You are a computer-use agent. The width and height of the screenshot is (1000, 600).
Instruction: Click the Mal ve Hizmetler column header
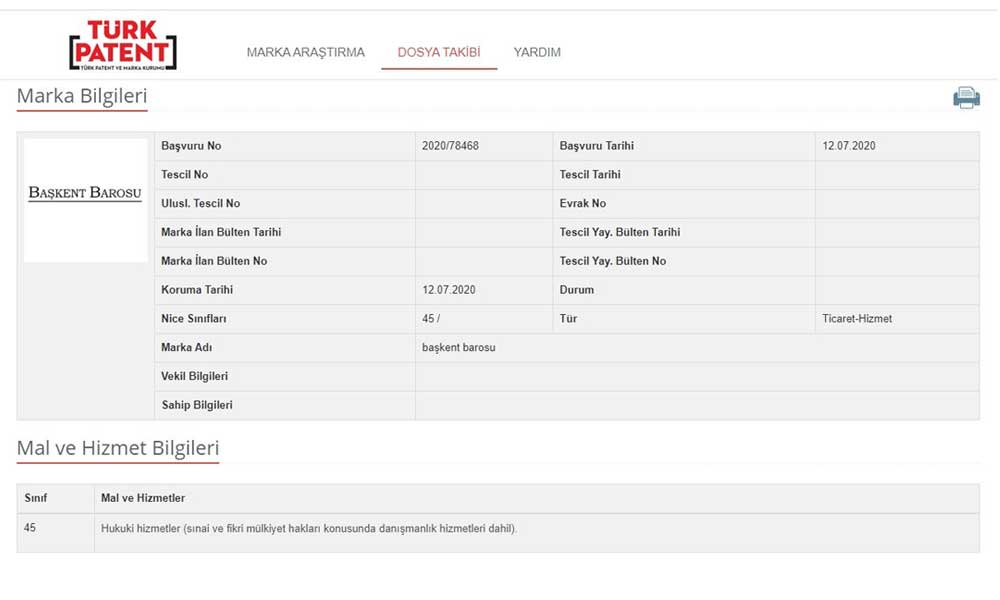(x=143, y=498)
